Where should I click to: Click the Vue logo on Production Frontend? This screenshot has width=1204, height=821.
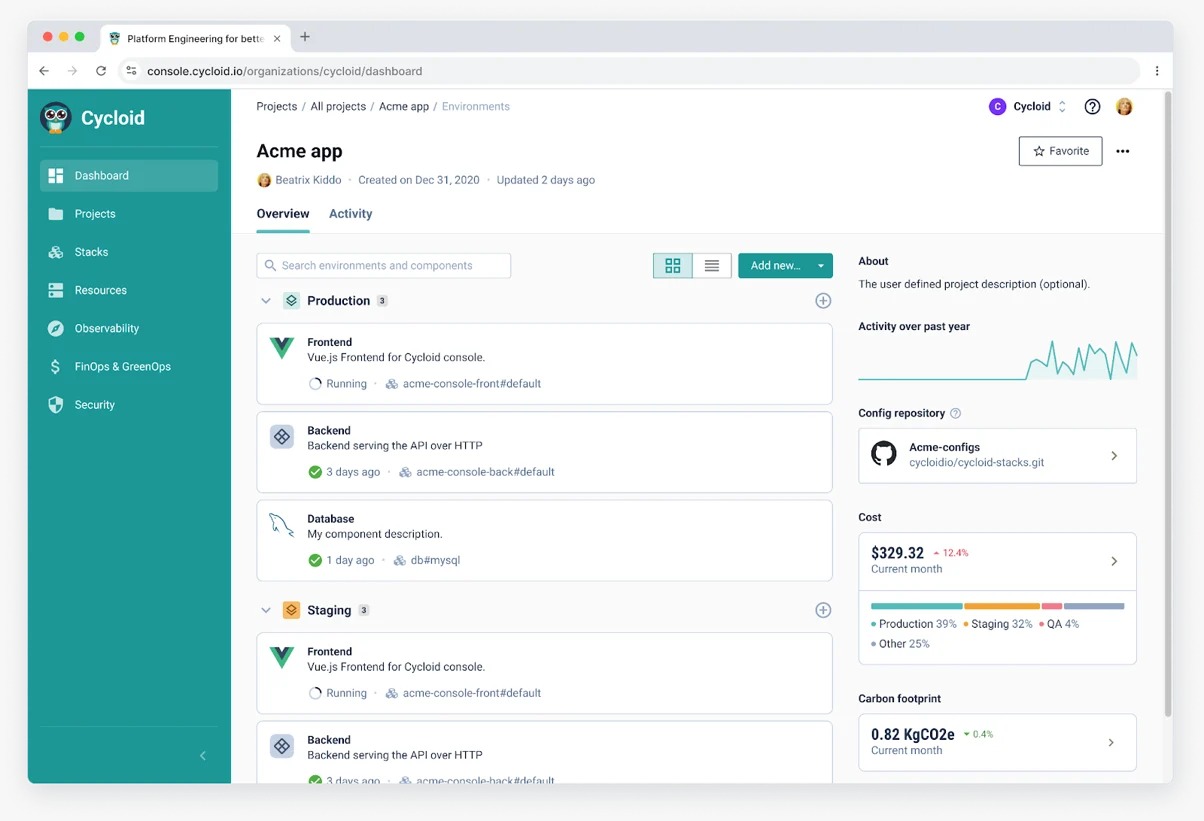[282, 348]
